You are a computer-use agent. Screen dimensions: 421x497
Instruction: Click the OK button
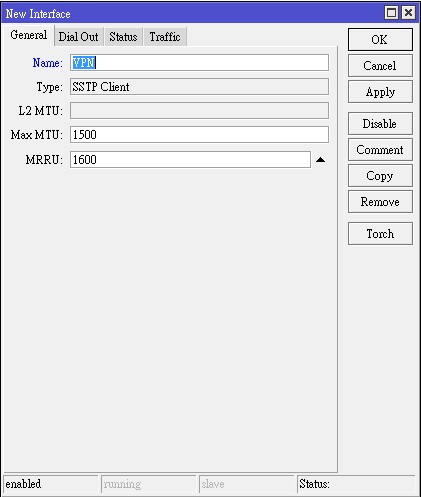tap(380, 40)
